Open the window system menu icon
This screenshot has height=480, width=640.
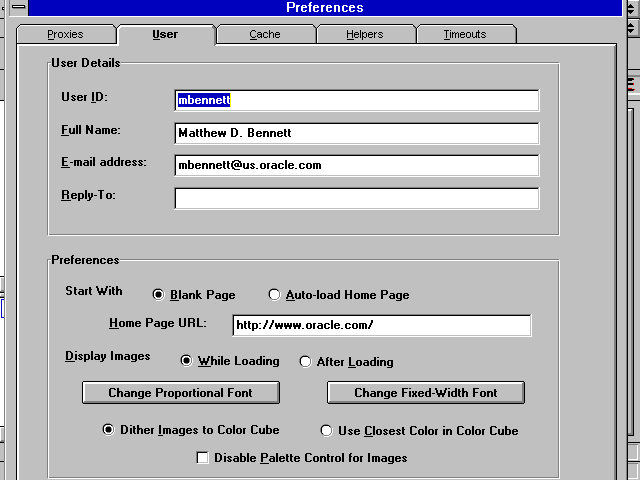coord(18,8)
